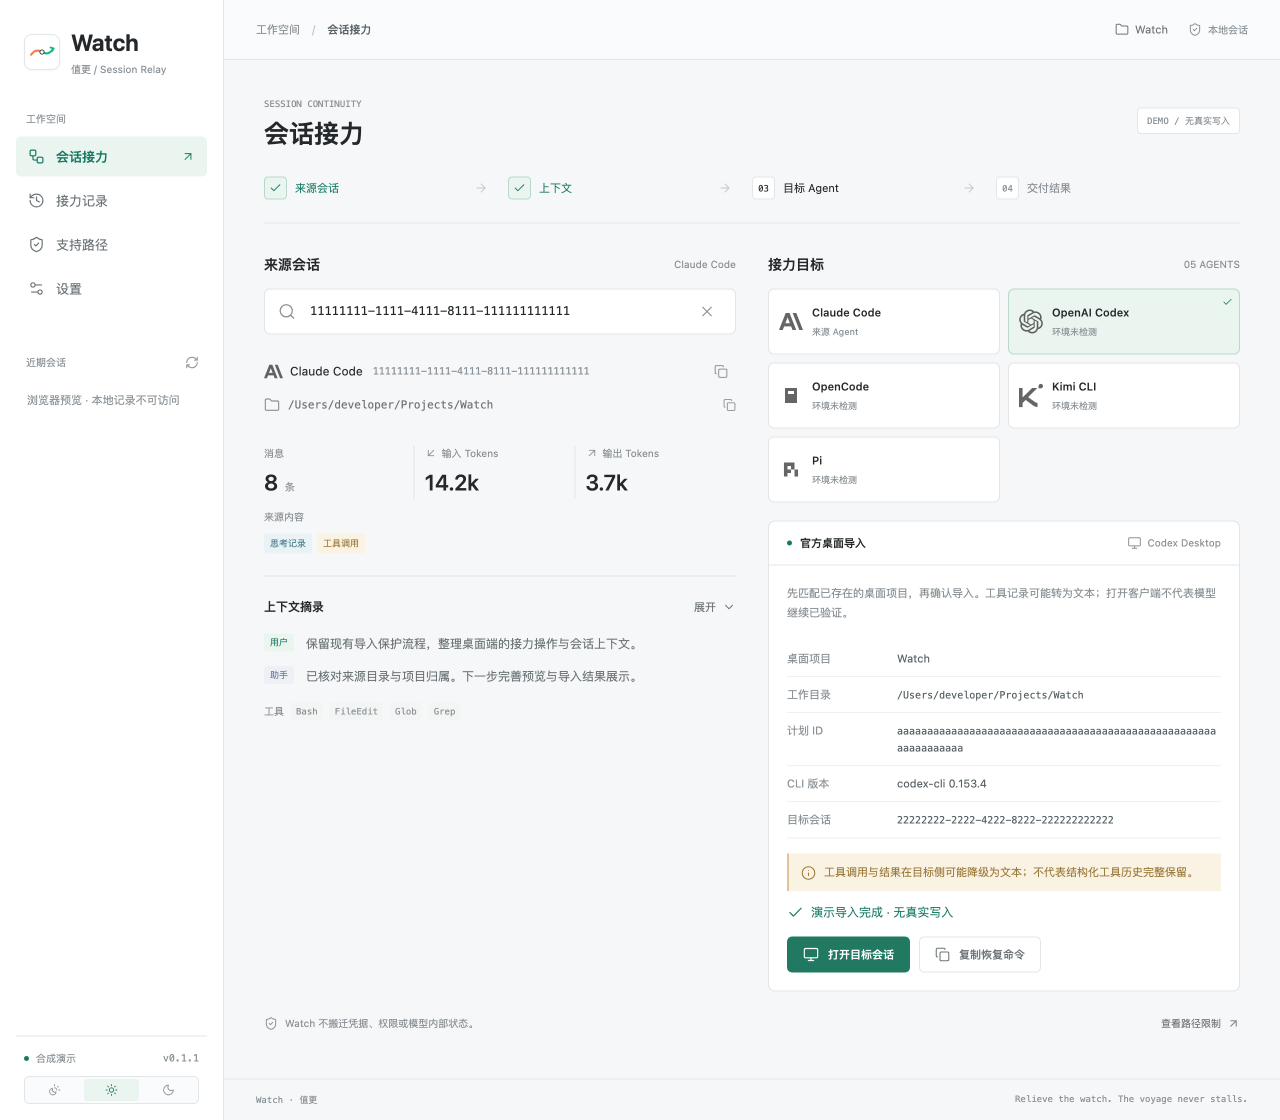Screen dimensions: 1280x1120
Task: Go to the 上下文 step
Action: pos(540,188)
